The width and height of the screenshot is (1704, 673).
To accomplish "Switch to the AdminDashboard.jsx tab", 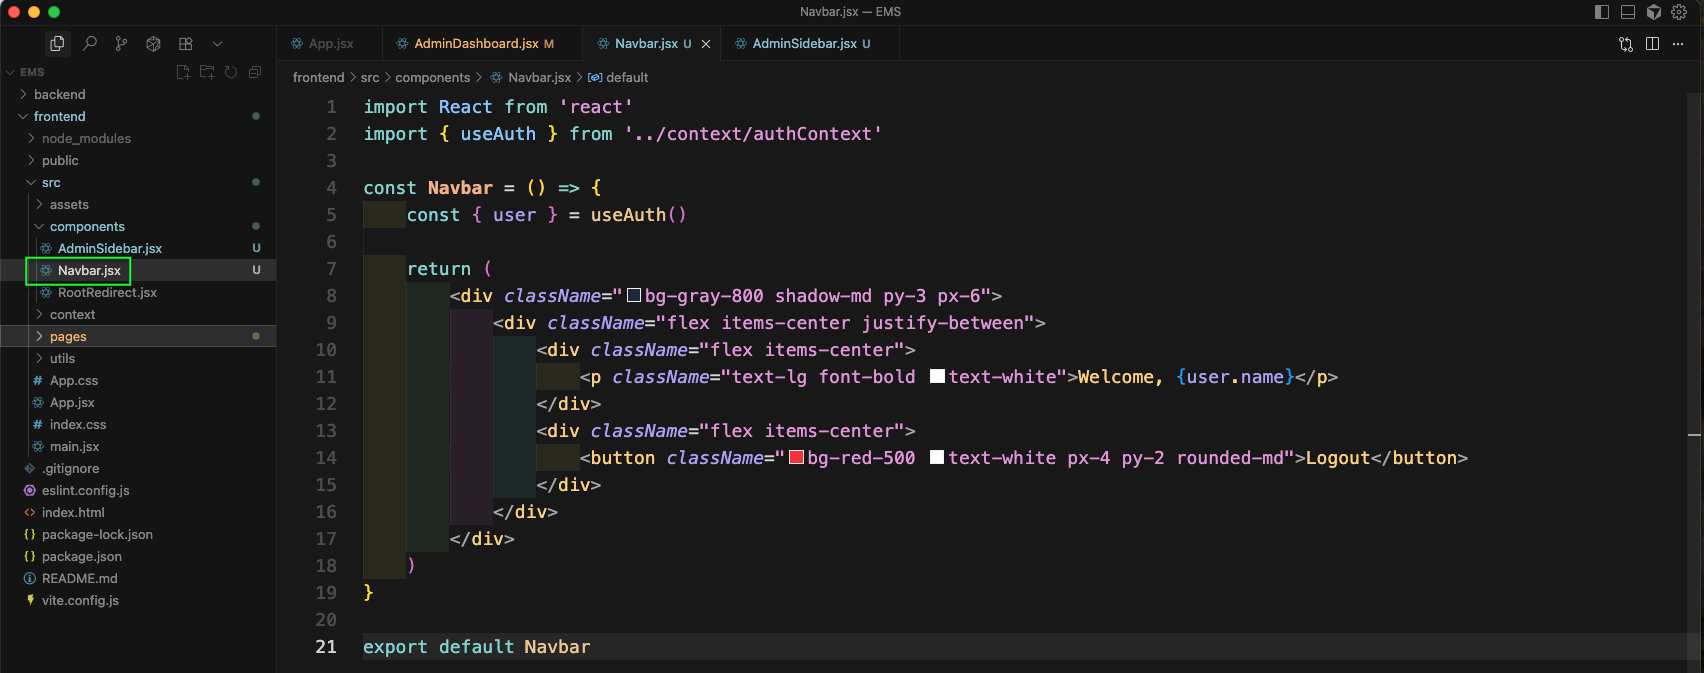I will tap(482, 44).
